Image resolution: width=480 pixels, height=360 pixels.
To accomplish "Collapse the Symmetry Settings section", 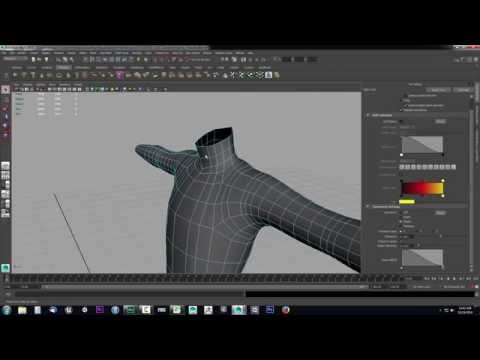I will point(368,207).
